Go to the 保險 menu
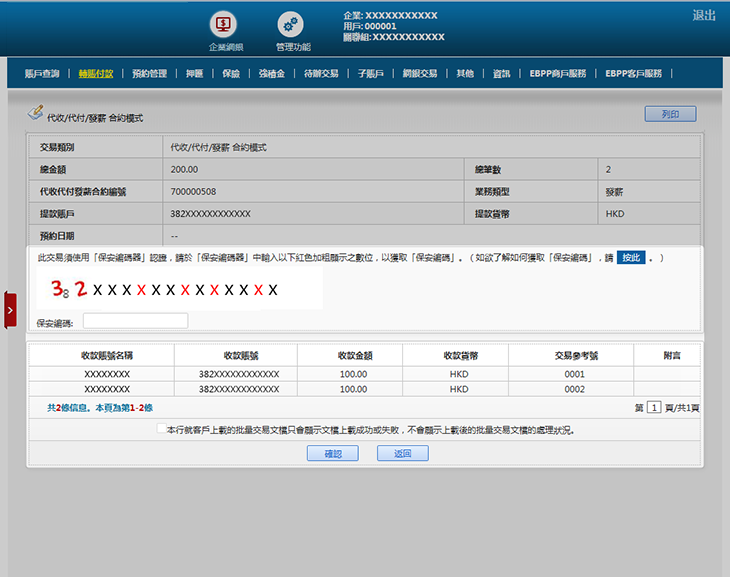The height and width of the screenshot is (577, 730). 231,73
